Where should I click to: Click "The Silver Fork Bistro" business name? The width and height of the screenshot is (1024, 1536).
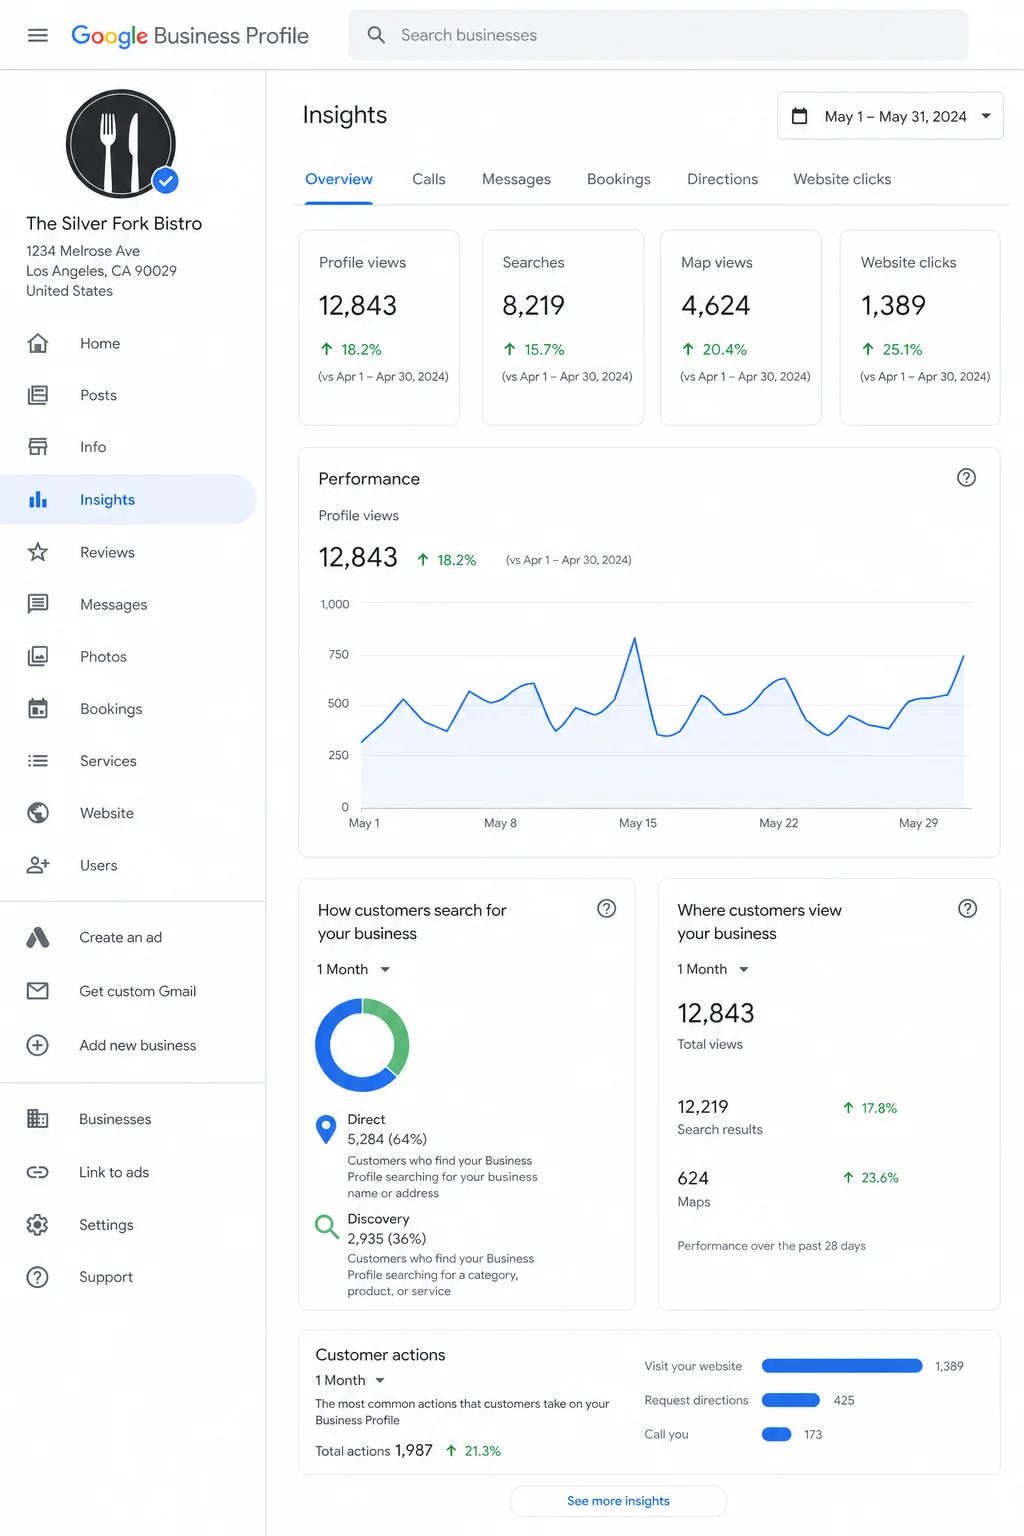(114, 223)
